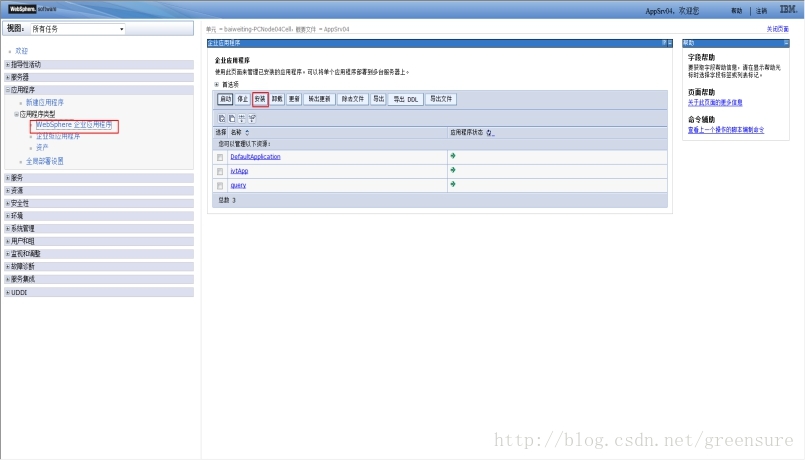Viewport: 805px width, 460px height.
Task: Collapse the 应用程序 tree node
Action: (x=8, y=90)
